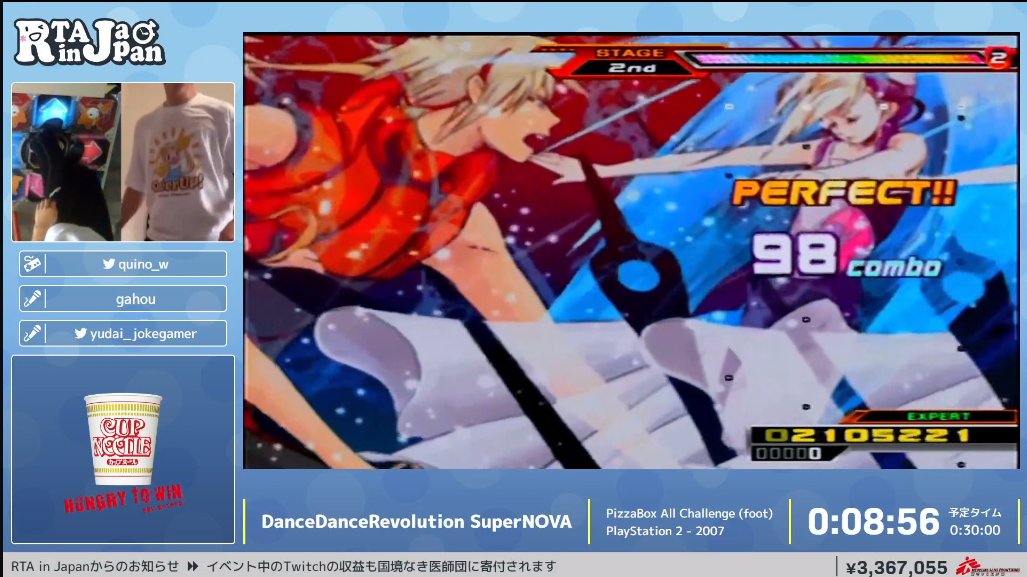Viewport: 1027px width, 577px height.
Task: Open the gahou commentator label
Action: coord(123,299)
